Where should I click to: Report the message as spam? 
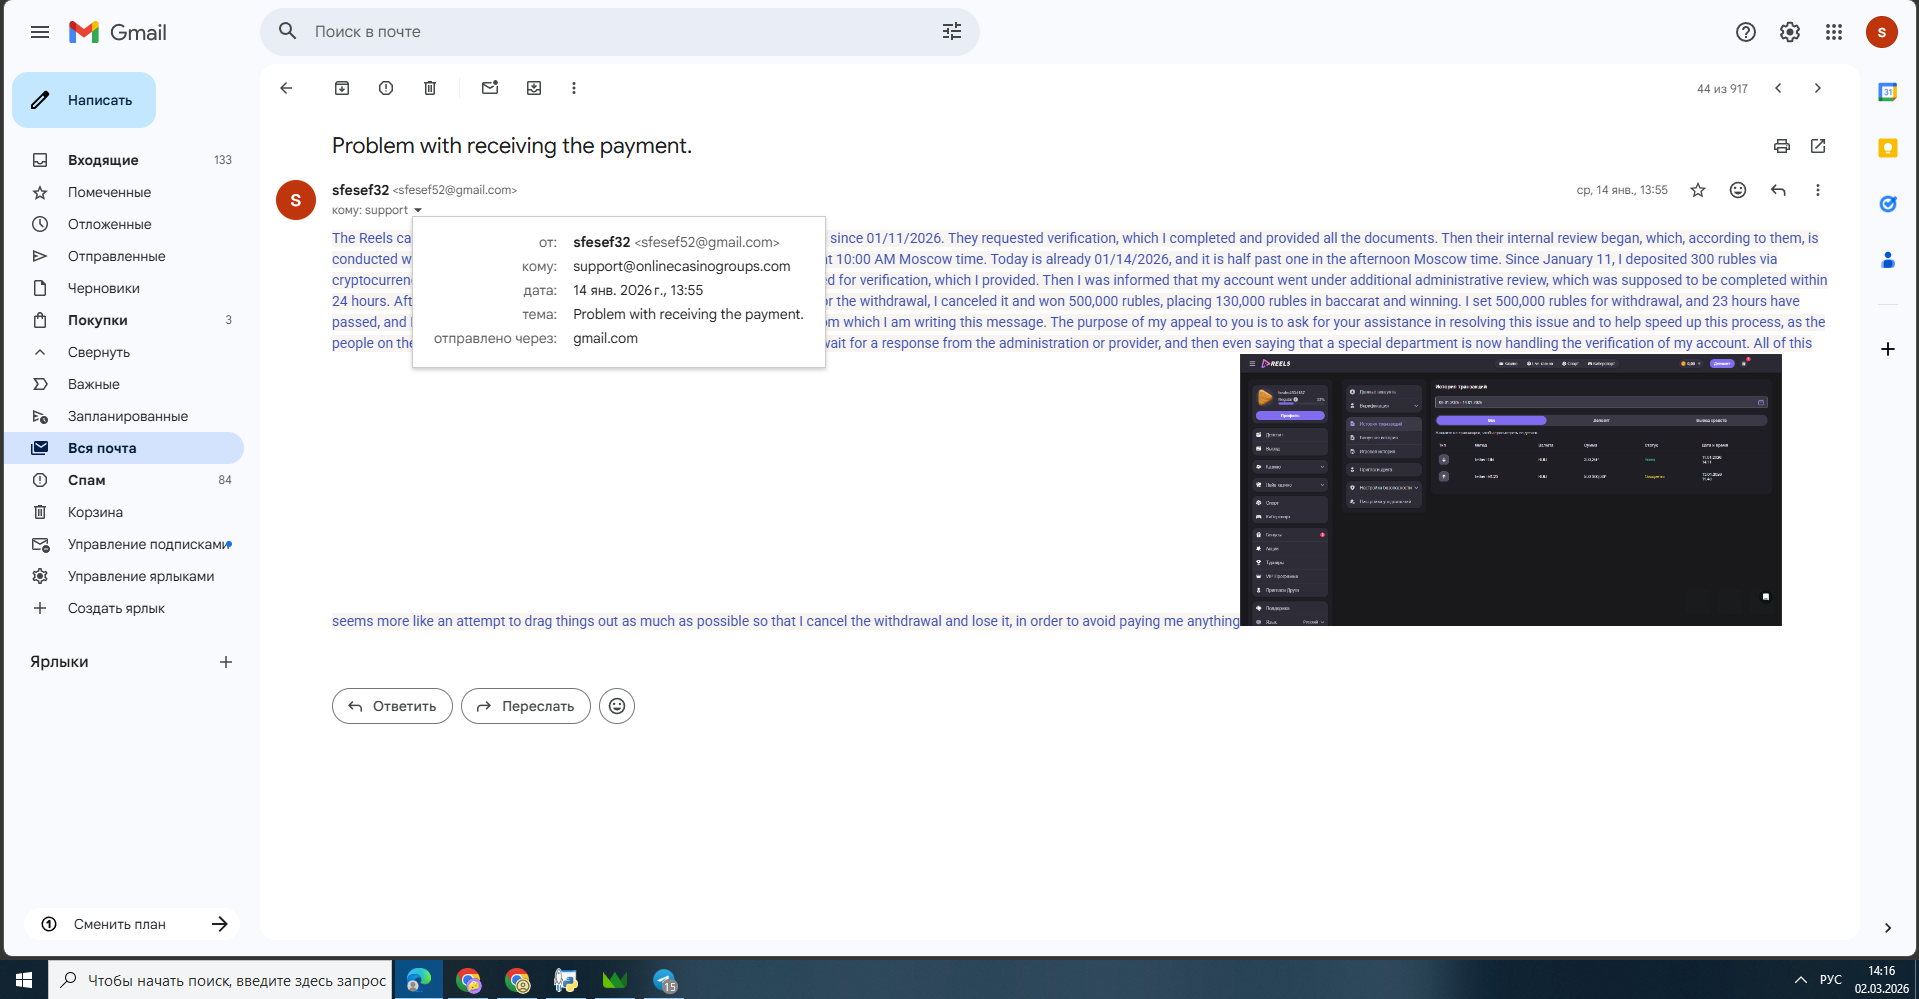(386, 88)
